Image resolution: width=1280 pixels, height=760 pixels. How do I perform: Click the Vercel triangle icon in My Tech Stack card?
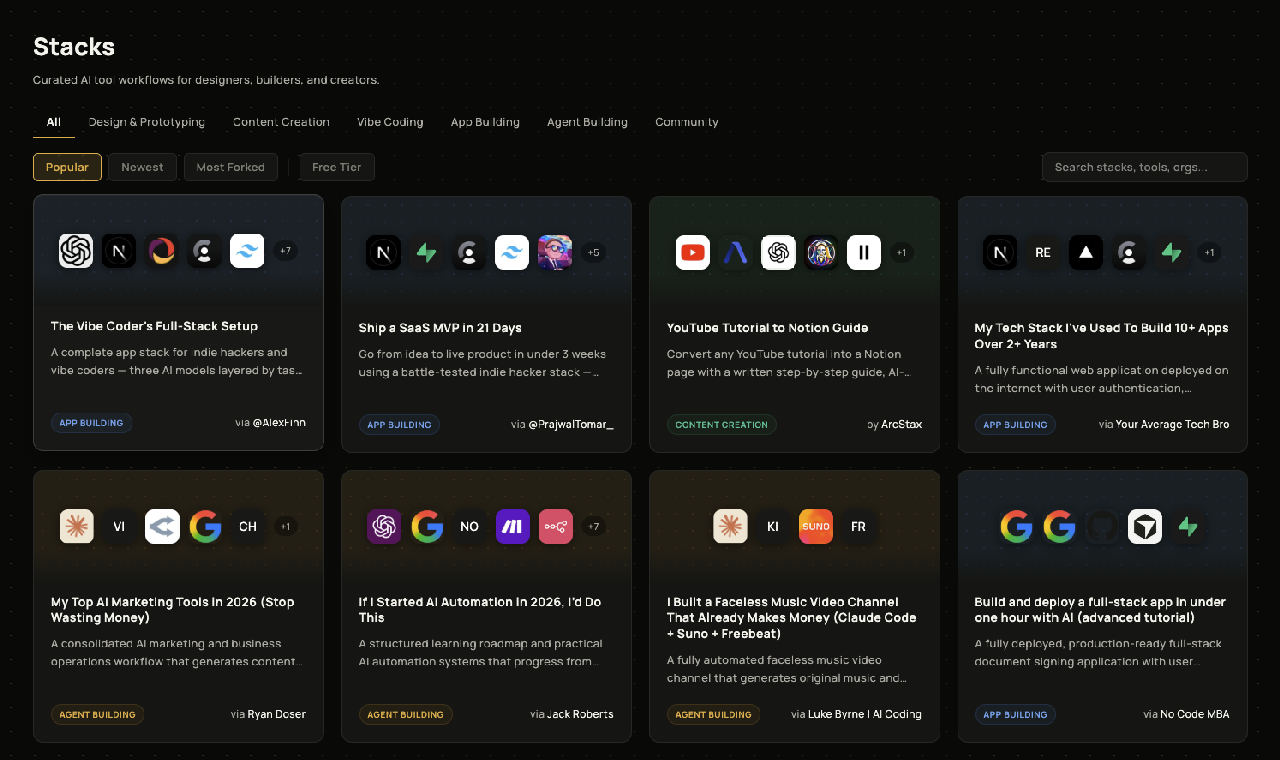pyautogui.click(x=1086, y=253)
